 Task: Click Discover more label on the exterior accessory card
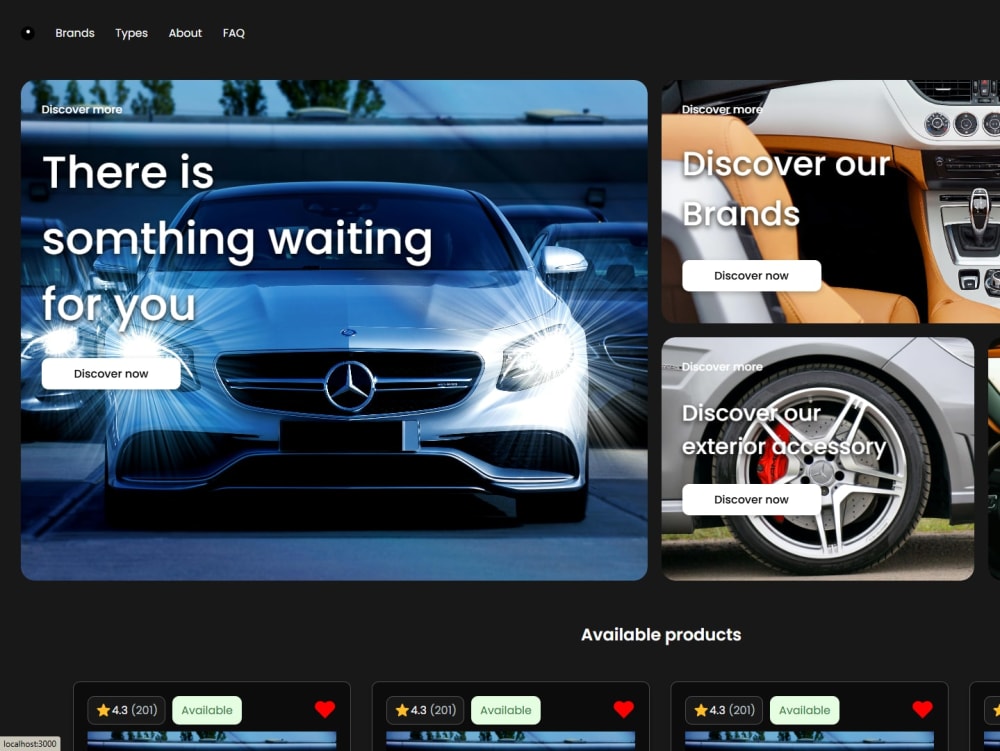click(722, 367)
